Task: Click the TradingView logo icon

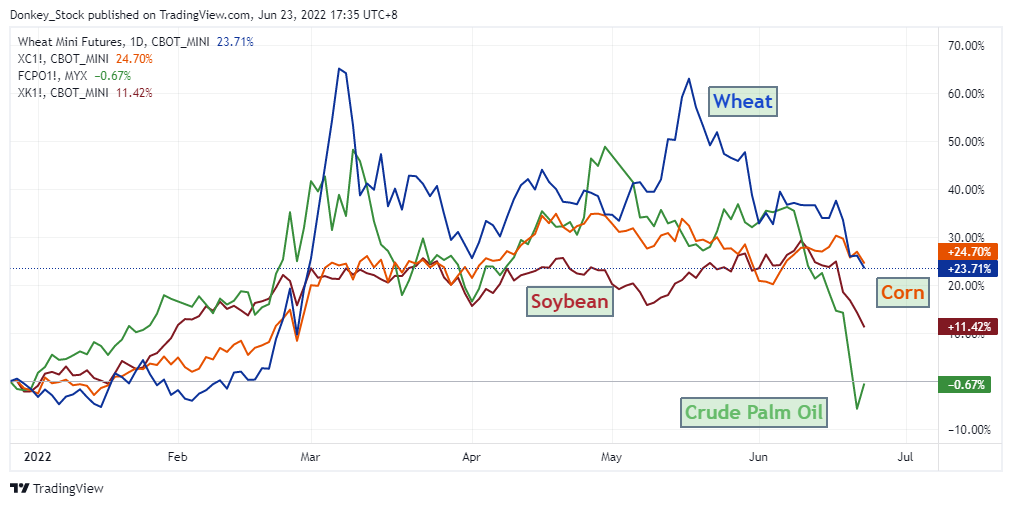Action: 20,489
